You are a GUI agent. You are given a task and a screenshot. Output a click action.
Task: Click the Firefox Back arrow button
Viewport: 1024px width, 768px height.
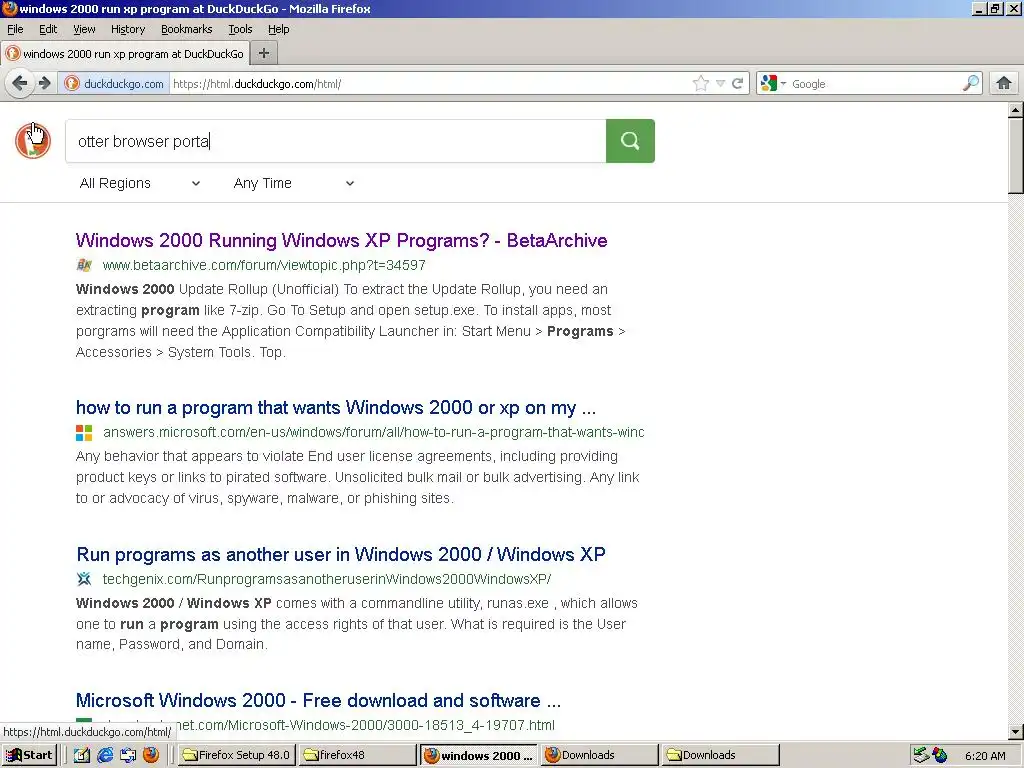coord(20,83)
